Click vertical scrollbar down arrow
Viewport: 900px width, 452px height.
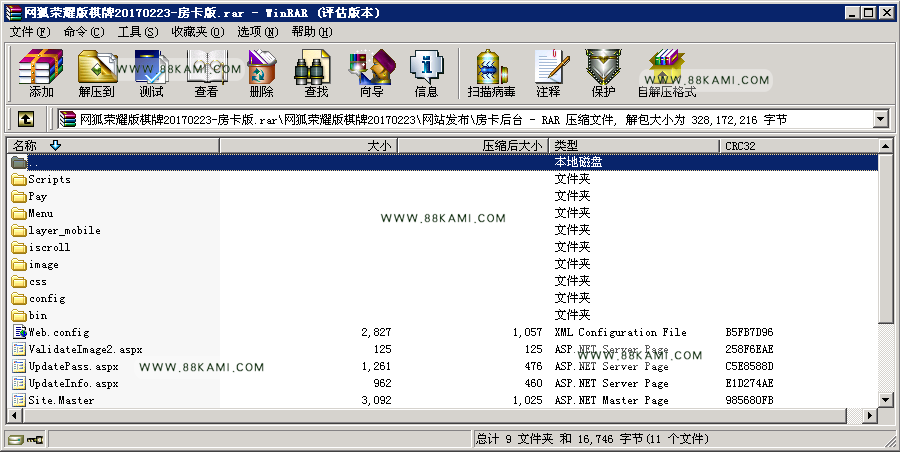pos(886,400)
